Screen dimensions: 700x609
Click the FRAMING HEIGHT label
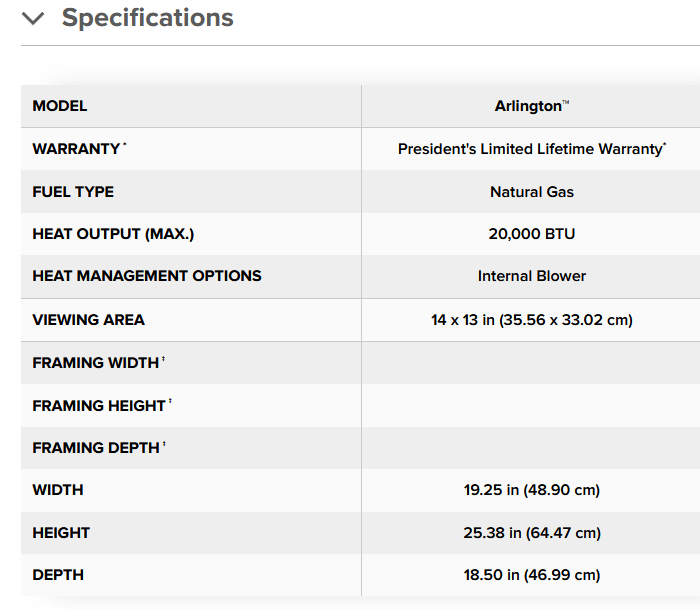point(102,405)
